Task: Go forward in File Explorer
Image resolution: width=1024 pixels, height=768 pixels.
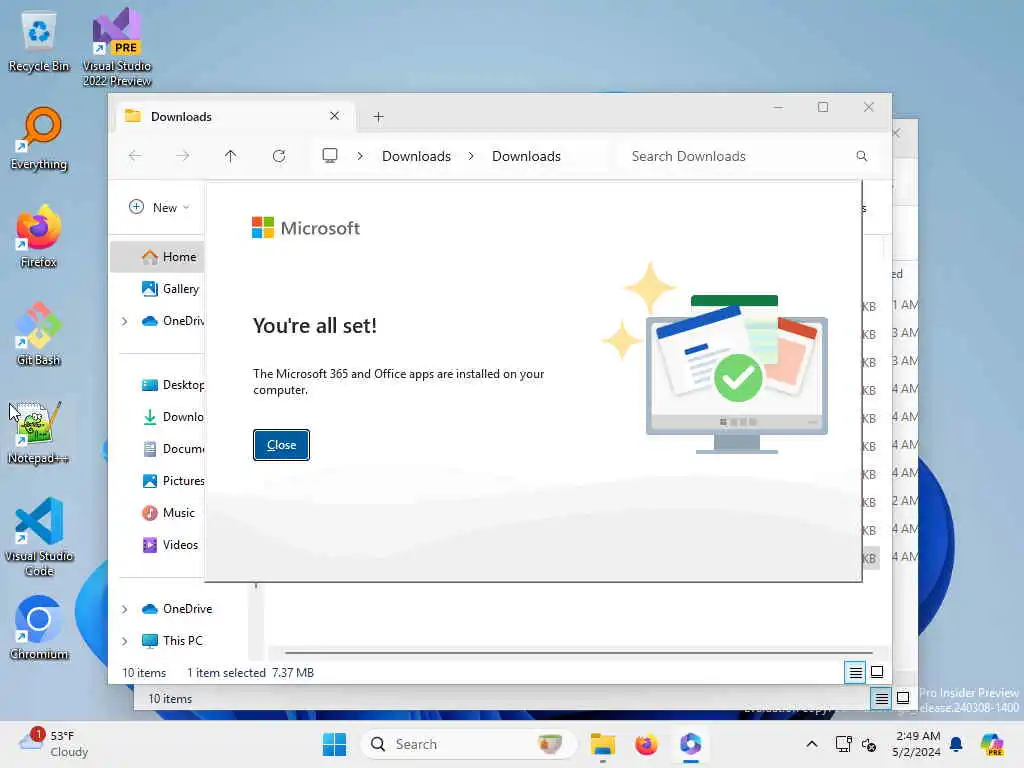Action: [x=183, y=156]
